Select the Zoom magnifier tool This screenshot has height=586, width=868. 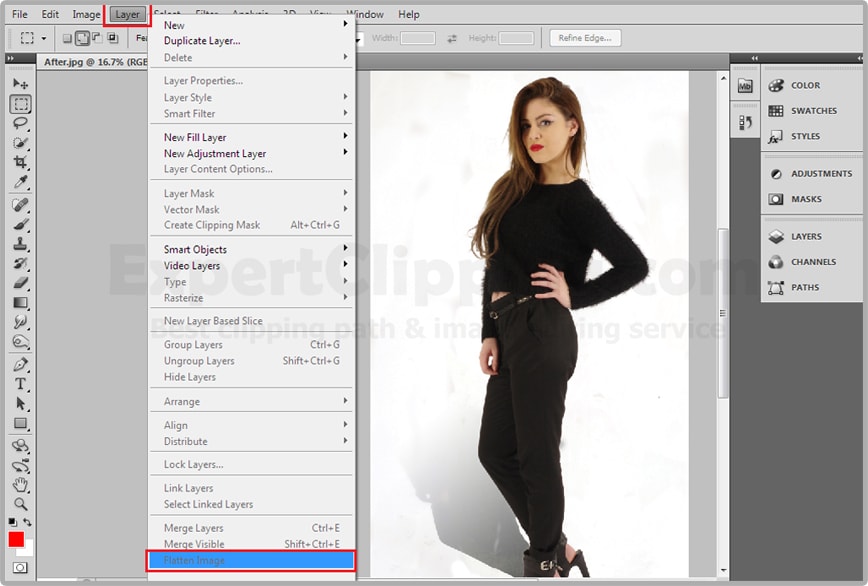(21, 504)
